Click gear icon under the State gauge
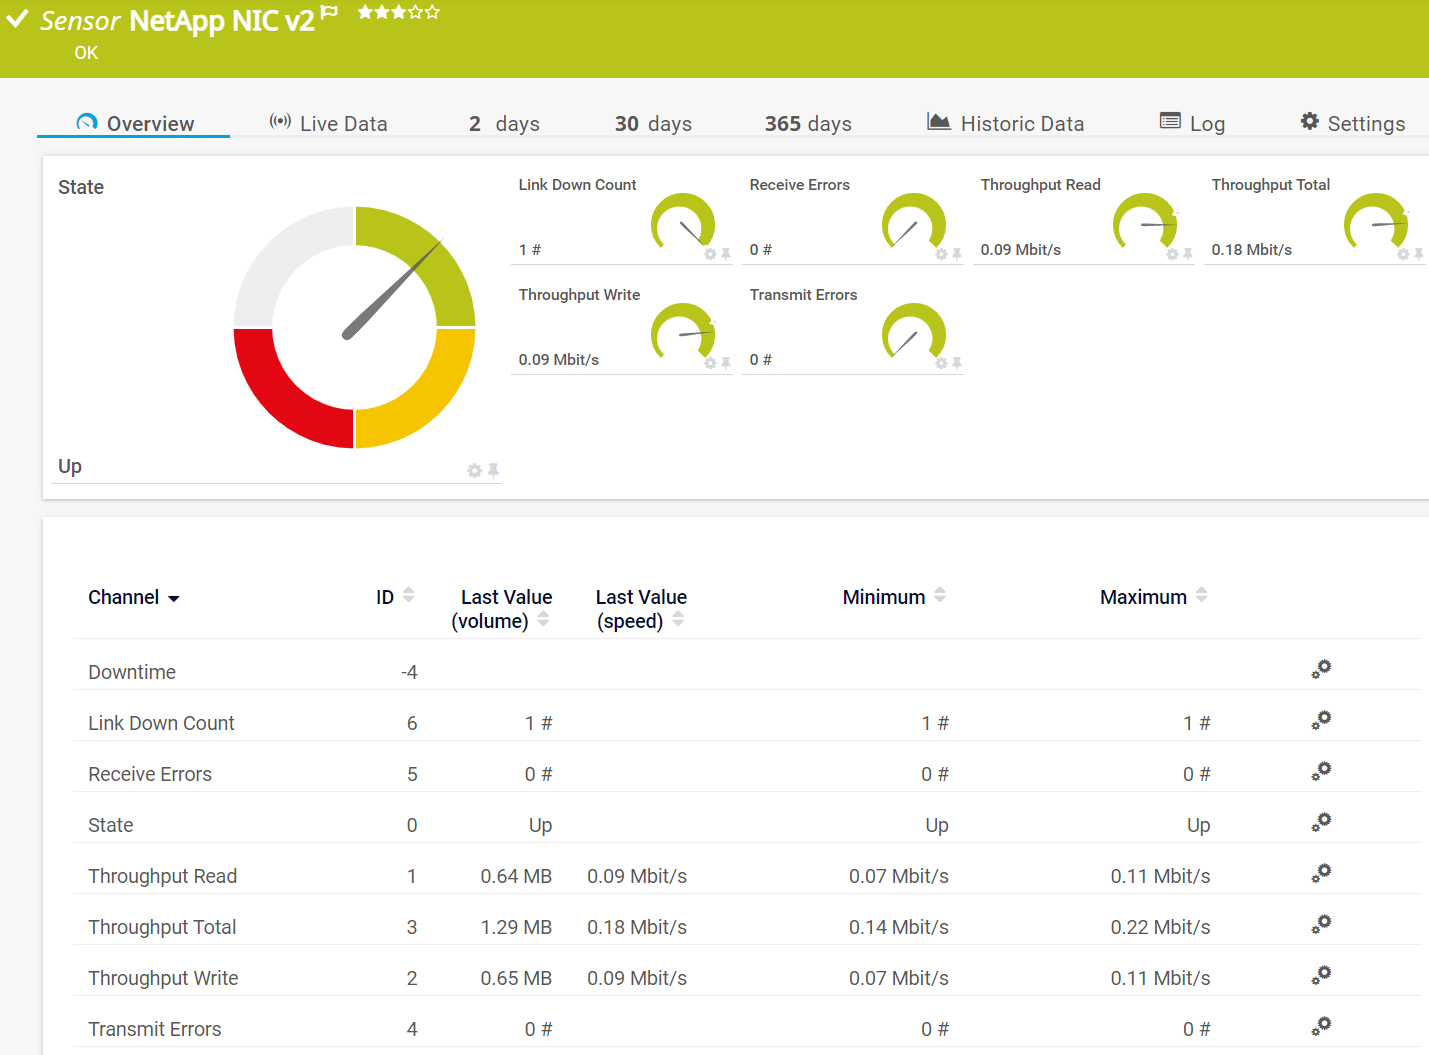Screen dimensions: 1429x1055 [474, 471]
